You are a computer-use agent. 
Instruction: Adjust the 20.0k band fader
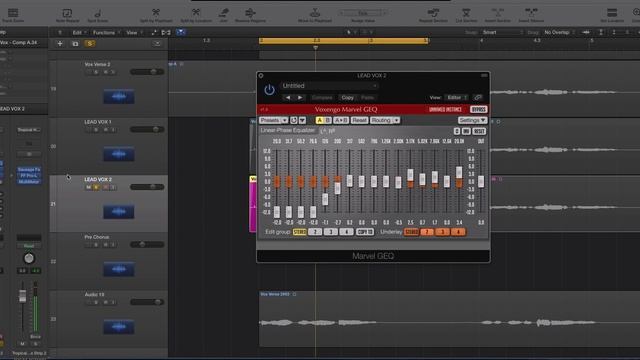[459, 172]
